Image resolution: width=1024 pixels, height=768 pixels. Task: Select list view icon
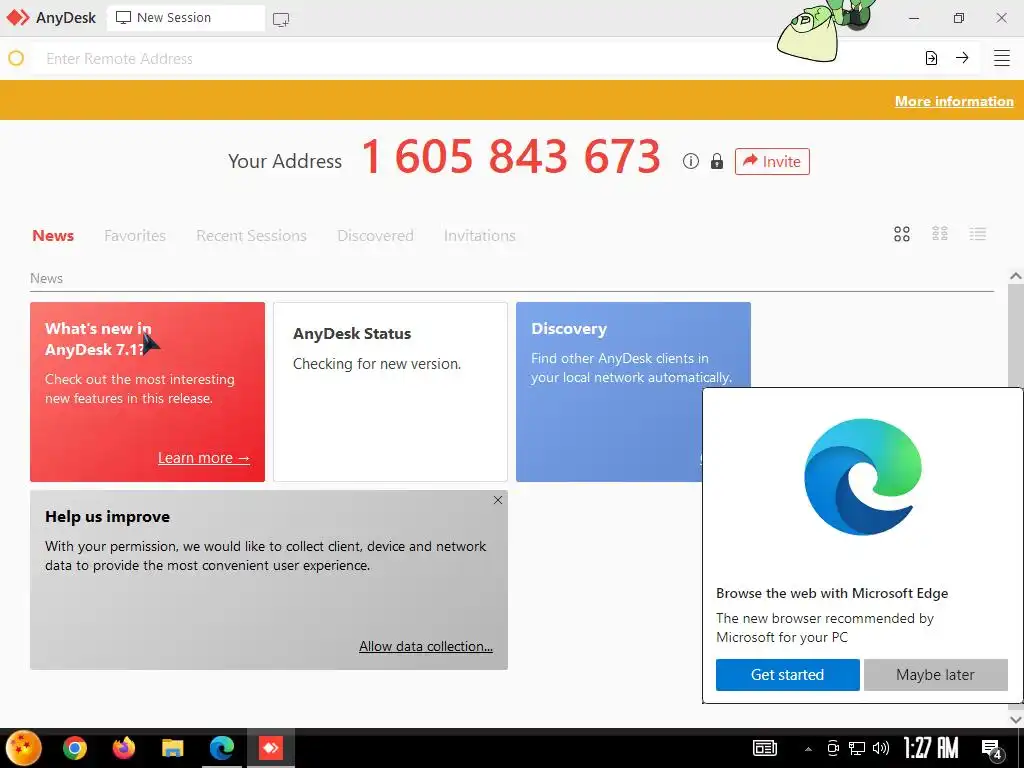click(978, 234)
